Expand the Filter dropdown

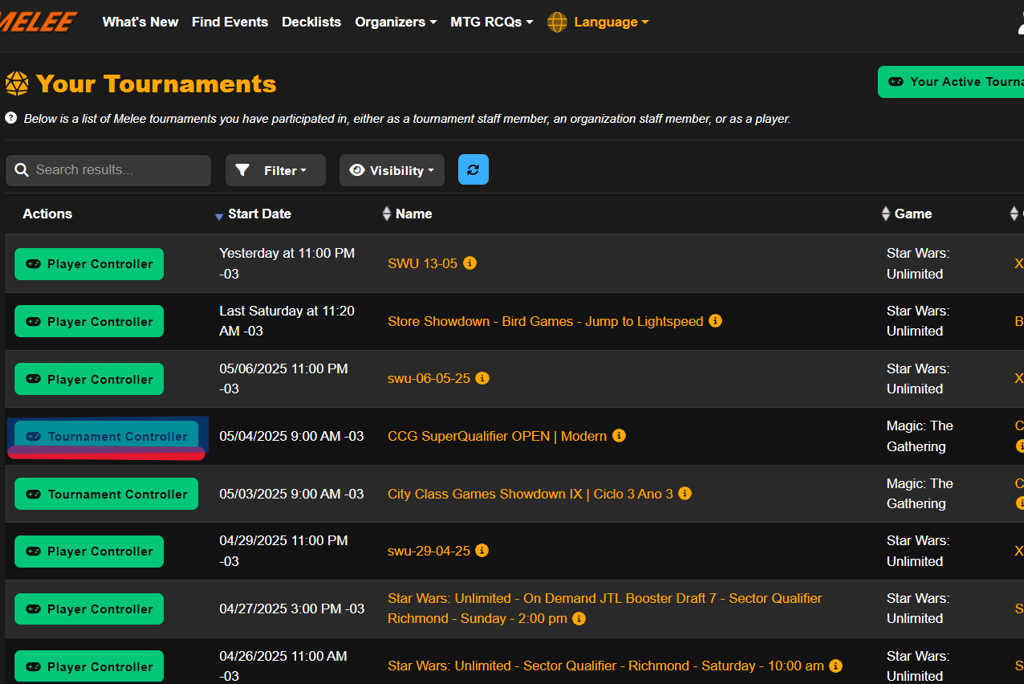click(x=276, y=171)
